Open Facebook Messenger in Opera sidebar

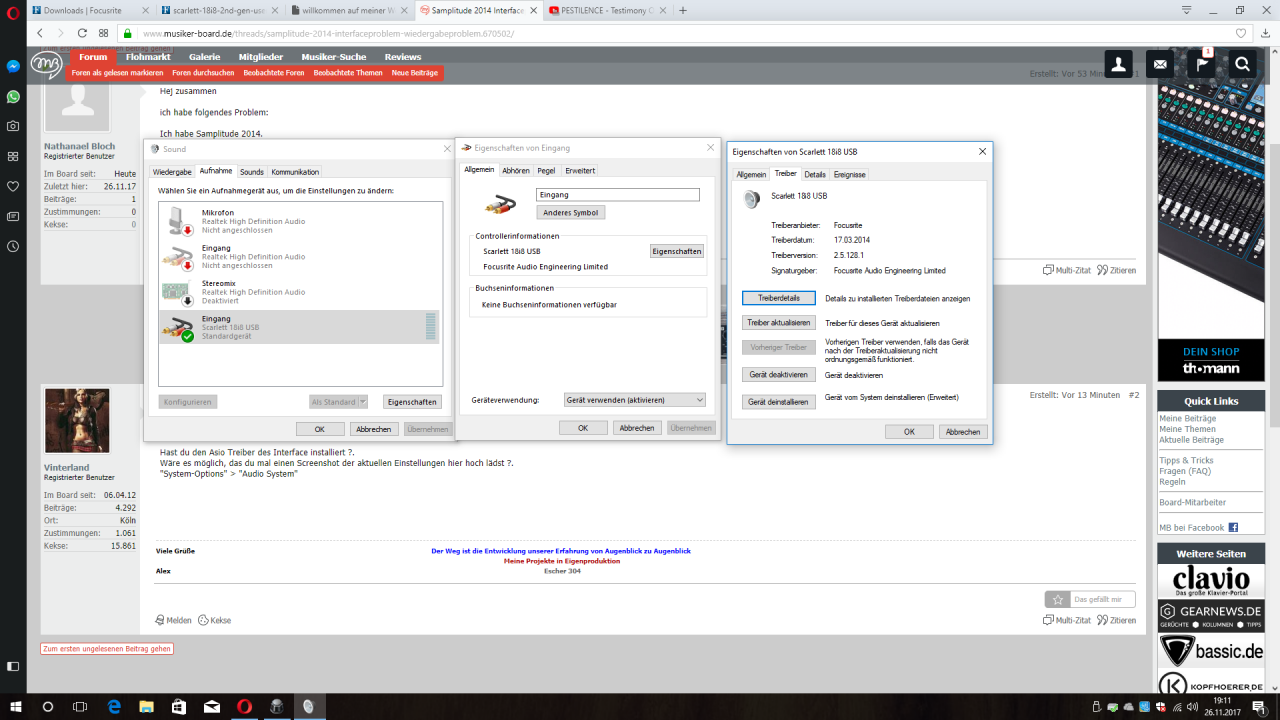(x=13, y=66)
